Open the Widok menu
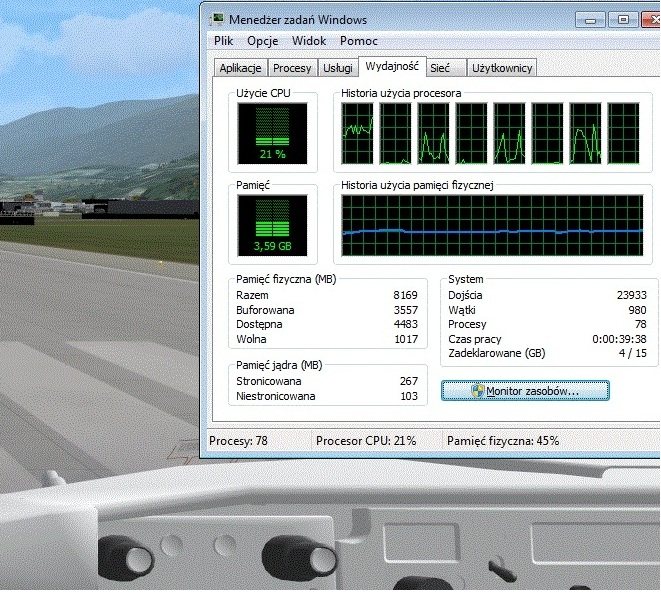The width and height of the screenshot is (661, 594). click(x=309, y=41)
